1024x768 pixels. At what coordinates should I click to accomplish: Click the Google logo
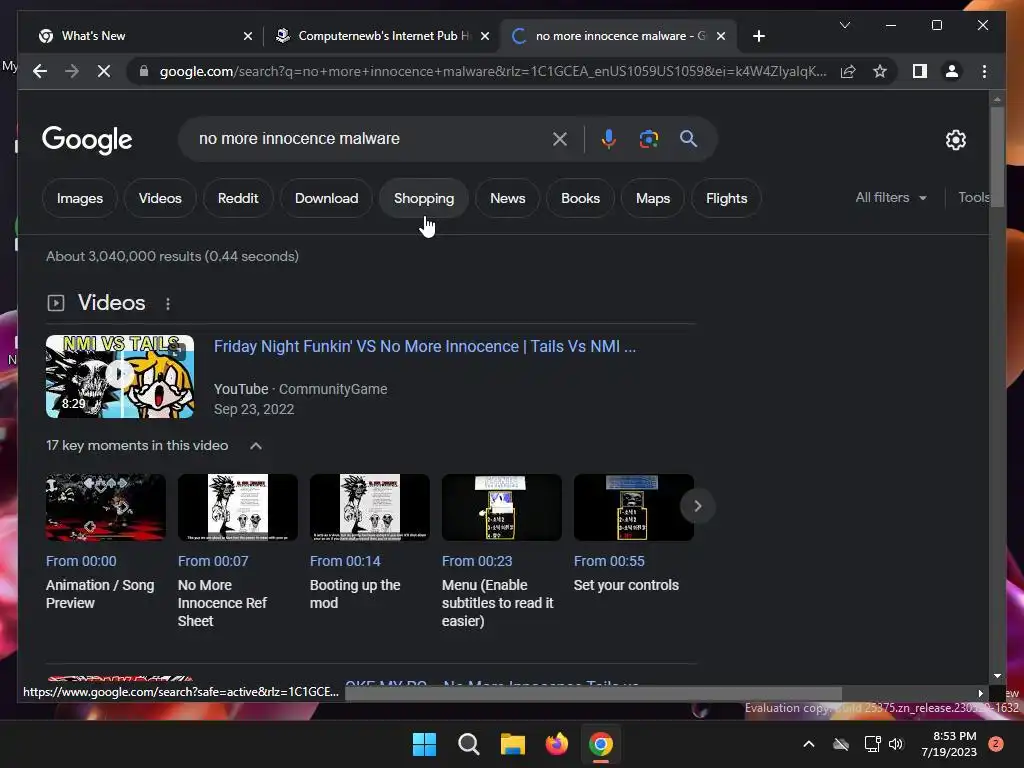[x=87, y=140]
